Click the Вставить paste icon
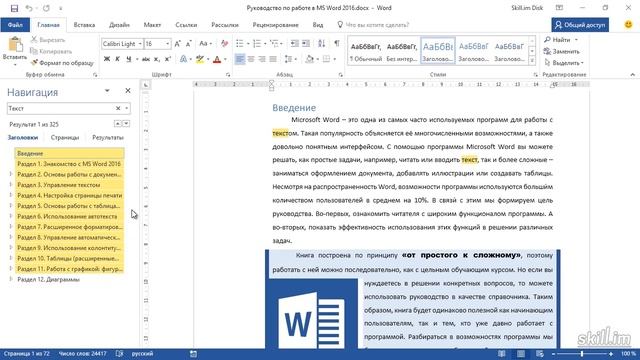 [15, 45]
